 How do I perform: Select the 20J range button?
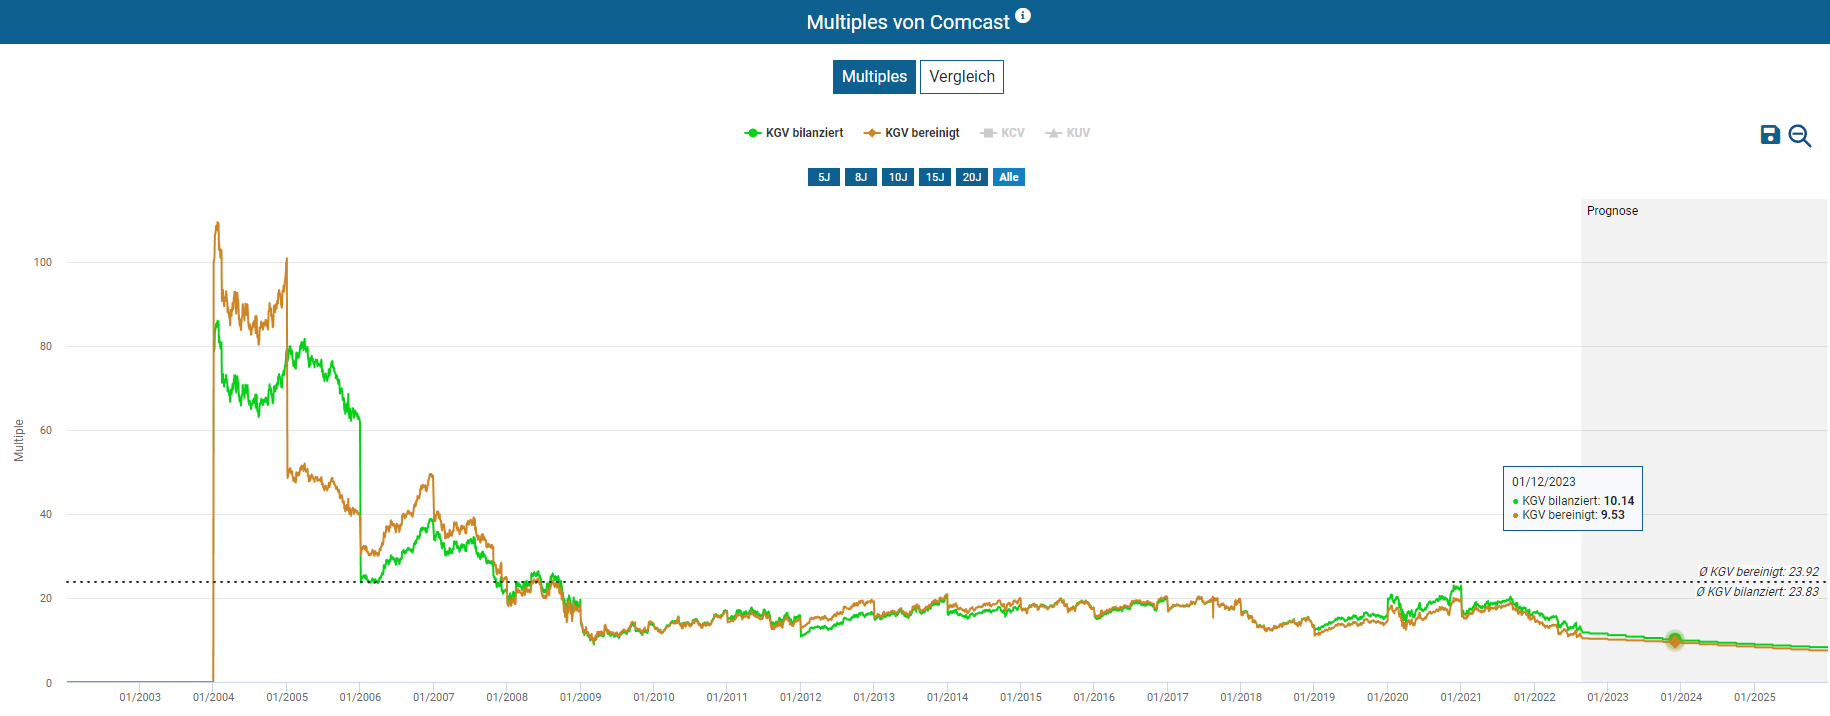tap(971, 177)
